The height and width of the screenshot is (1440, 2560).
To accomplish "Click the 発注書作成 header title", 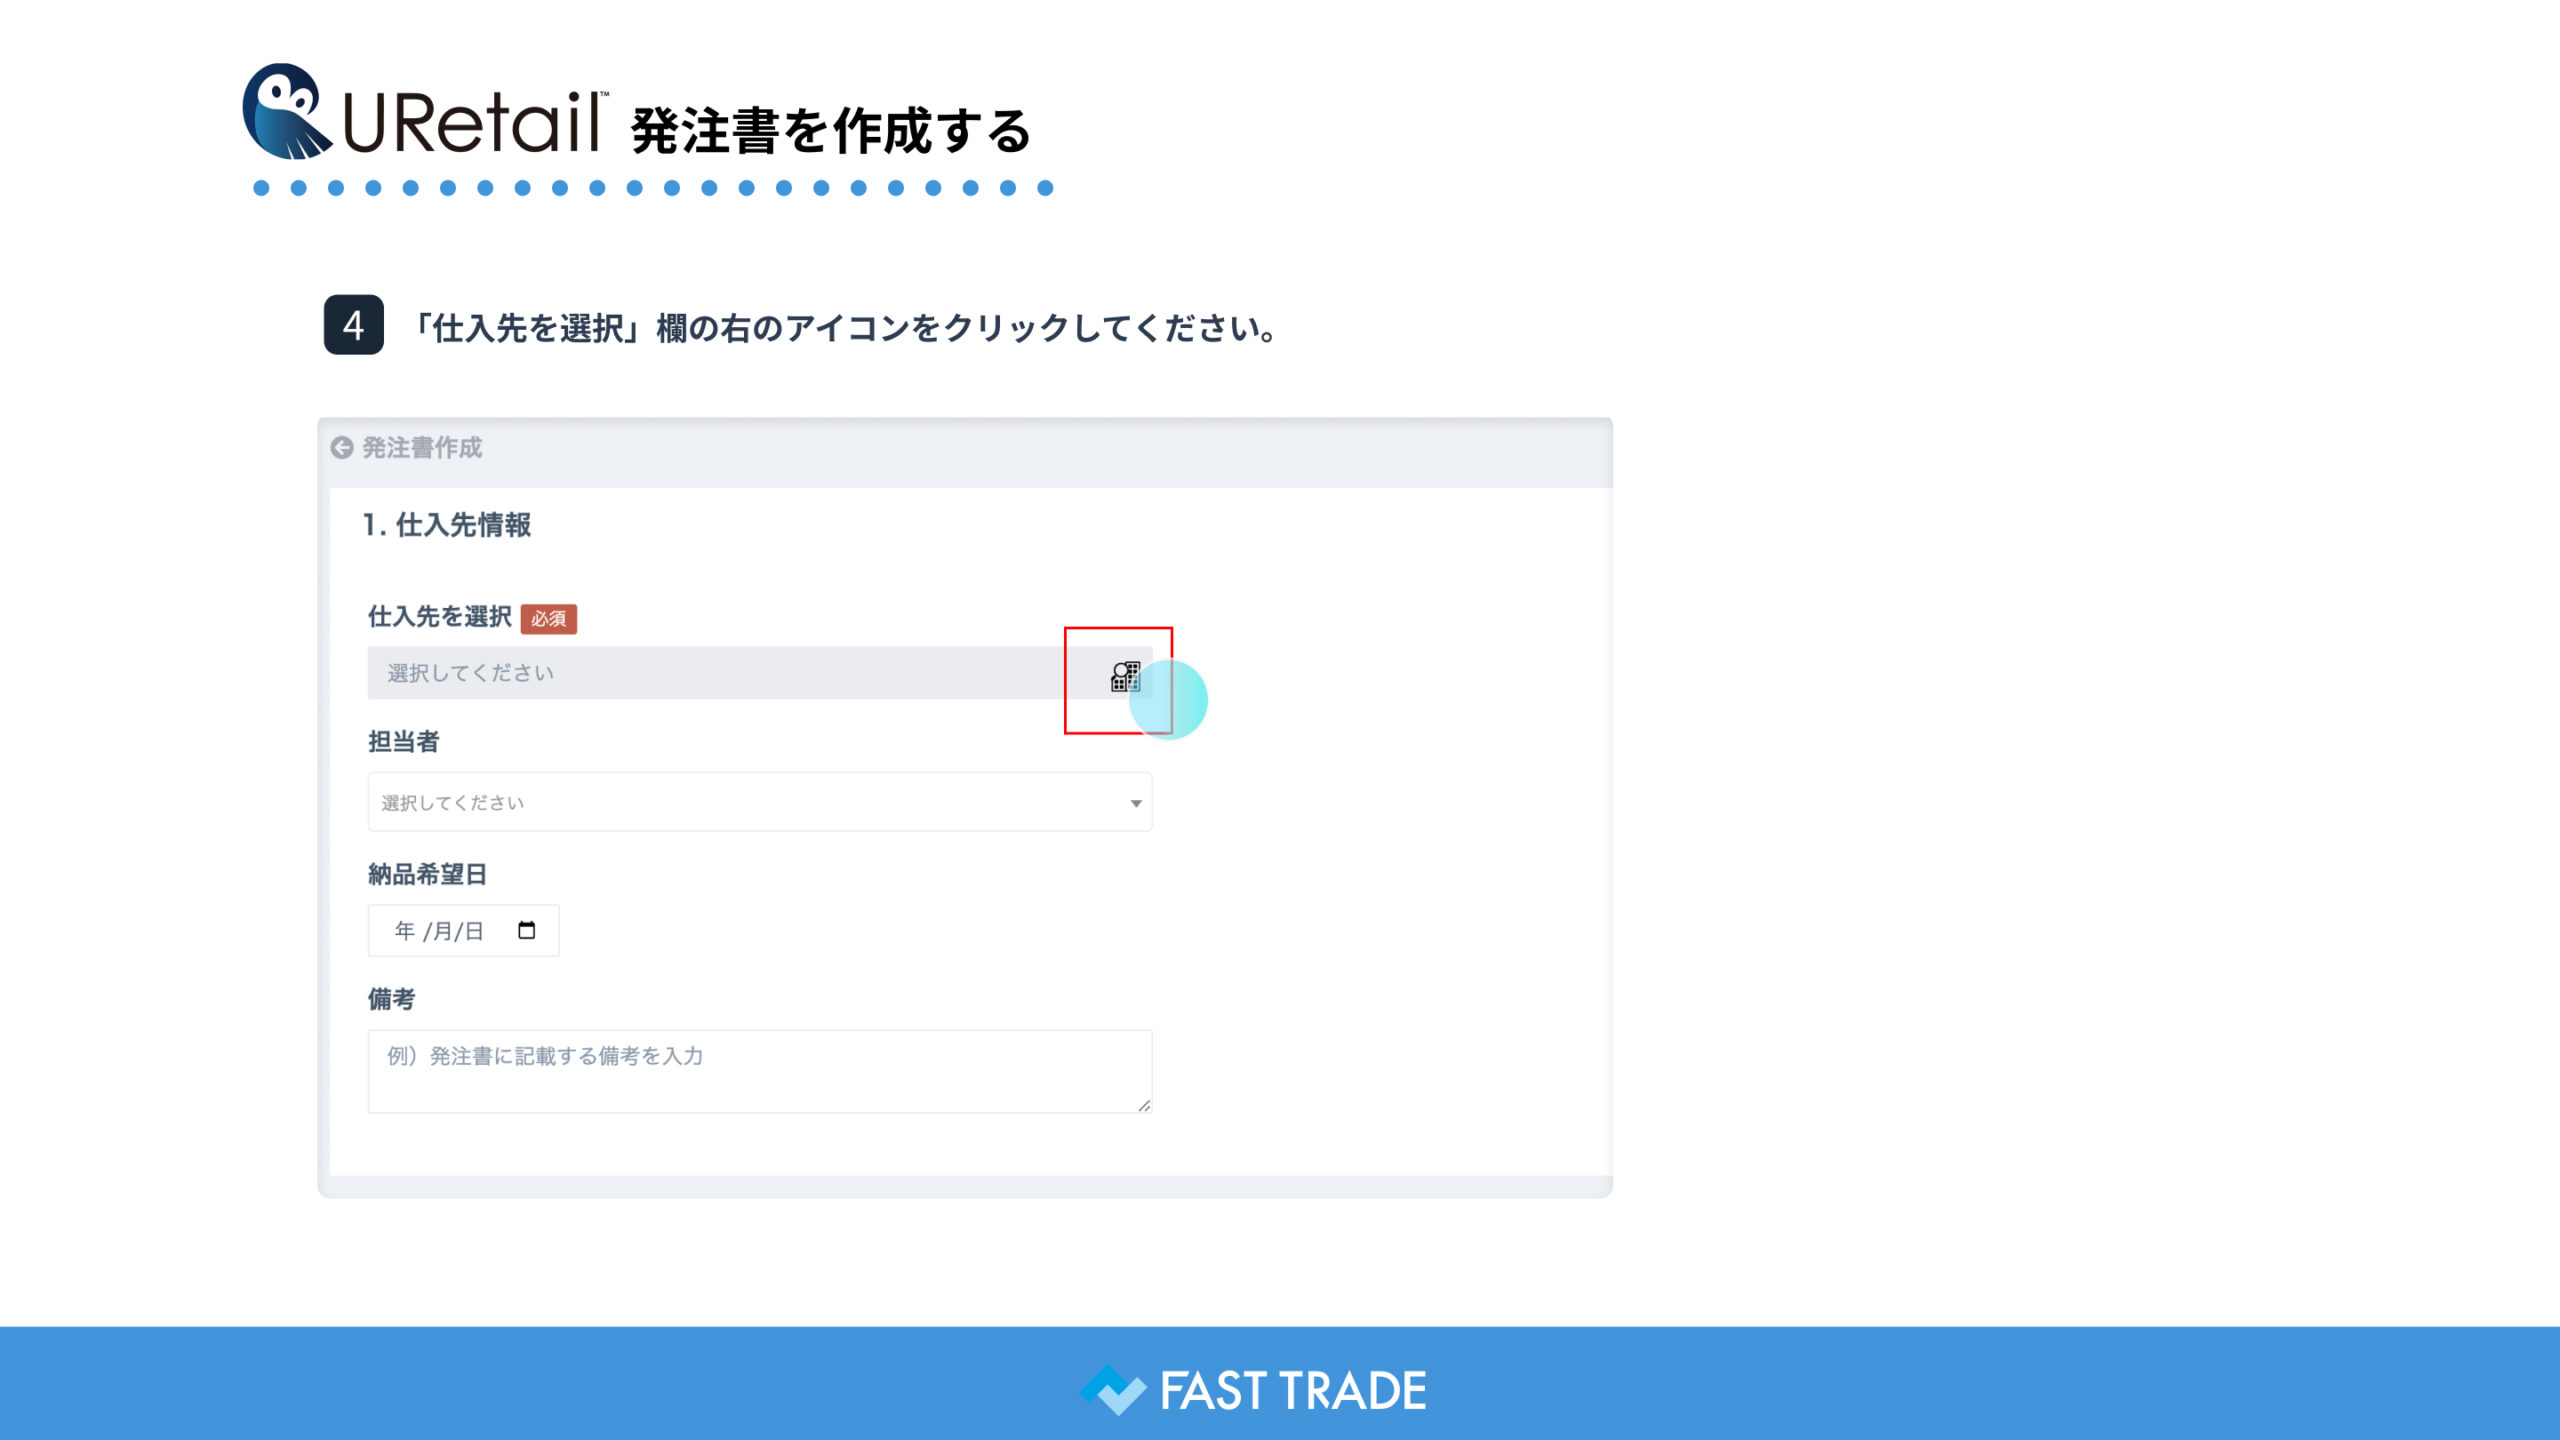I will 422,448.
